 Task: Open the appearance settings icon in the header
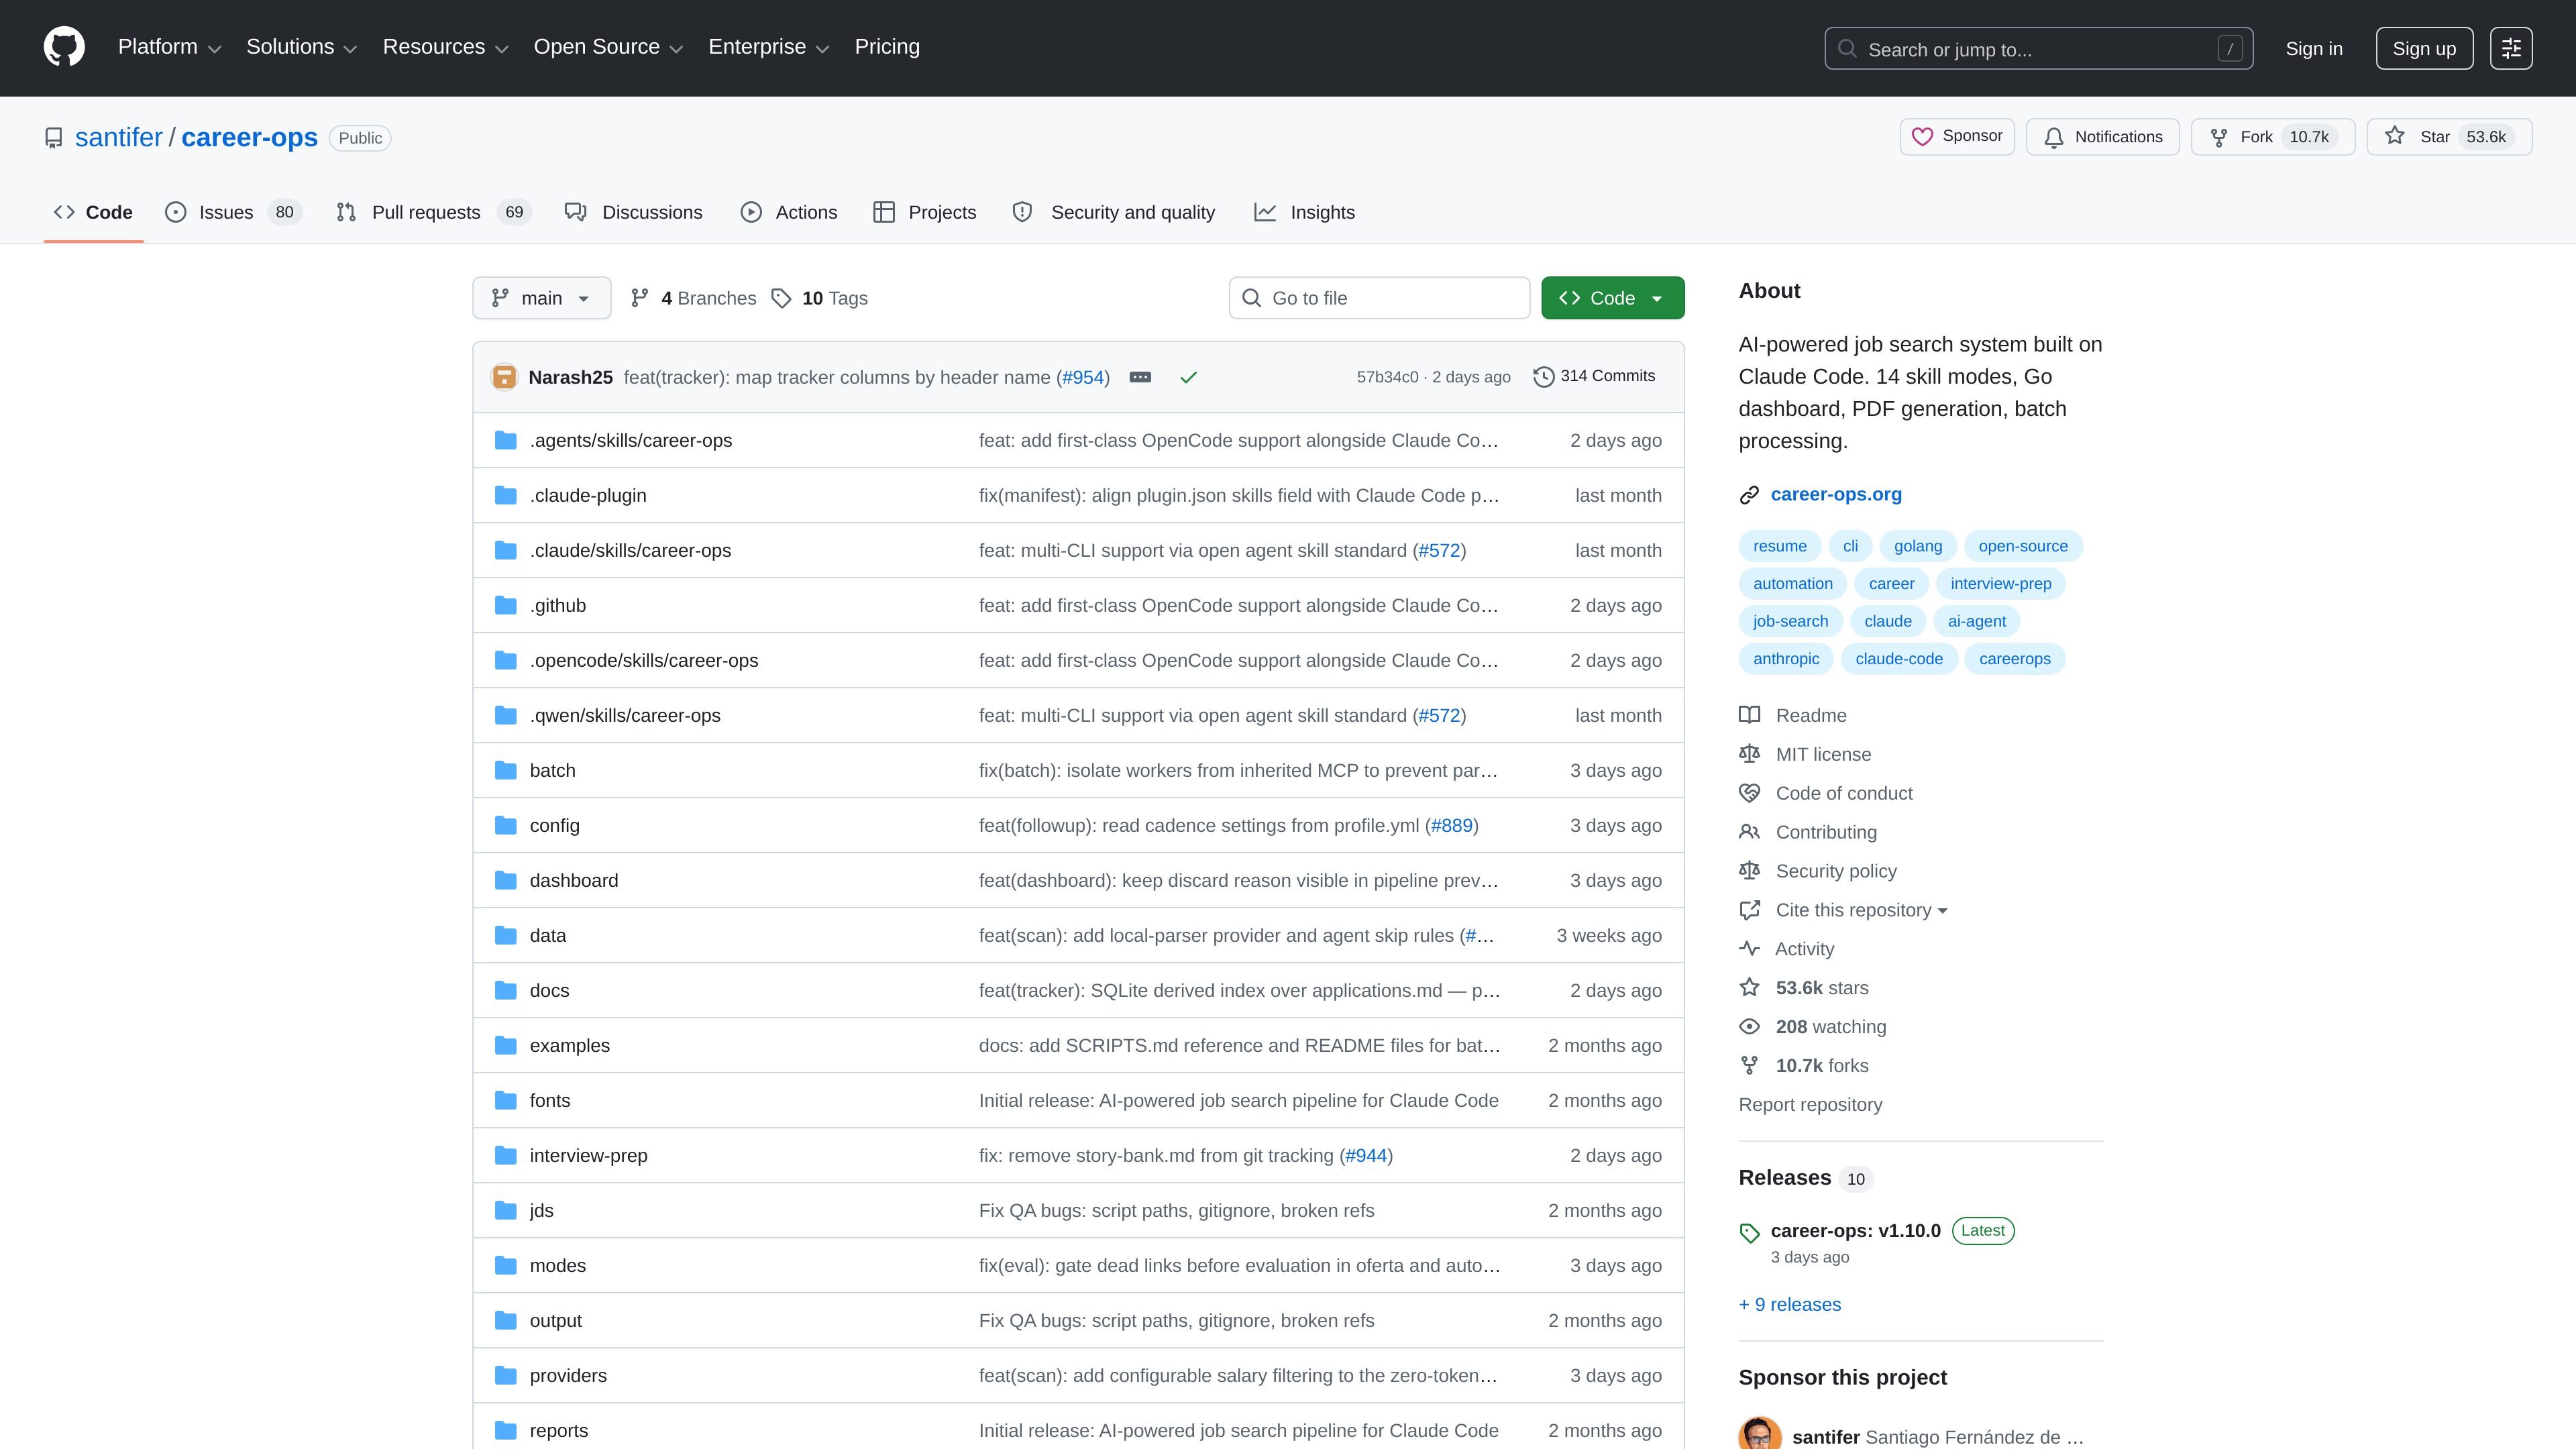point(2511,48)
